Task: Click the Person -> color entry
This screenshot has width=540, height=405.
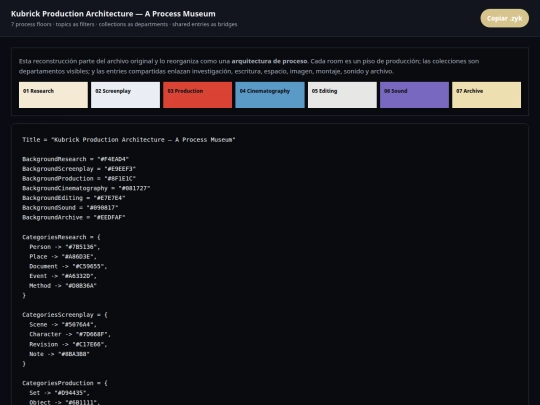Action: click(65, 247)
